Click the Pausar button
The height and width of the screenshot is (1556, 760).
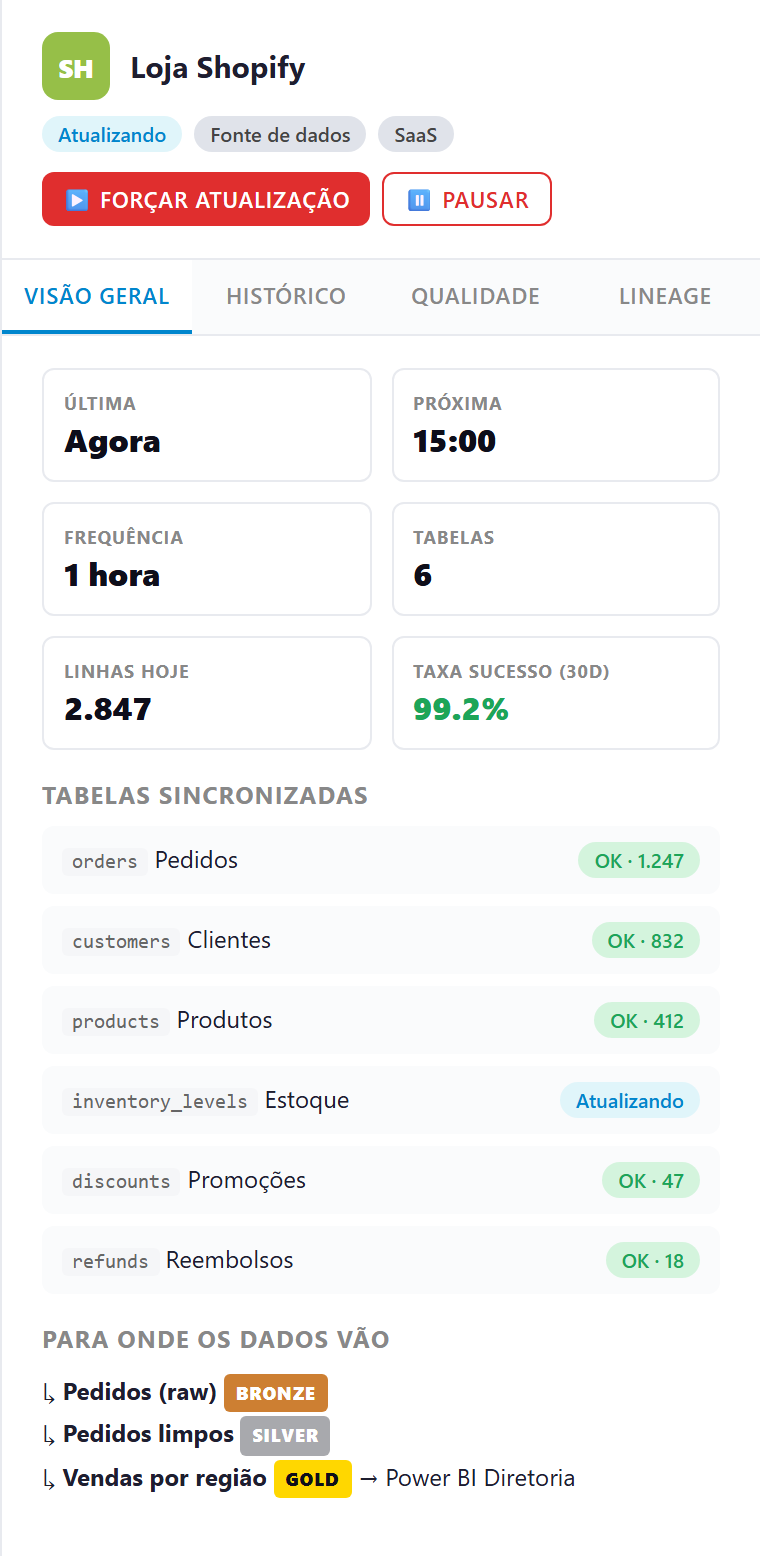467,199
